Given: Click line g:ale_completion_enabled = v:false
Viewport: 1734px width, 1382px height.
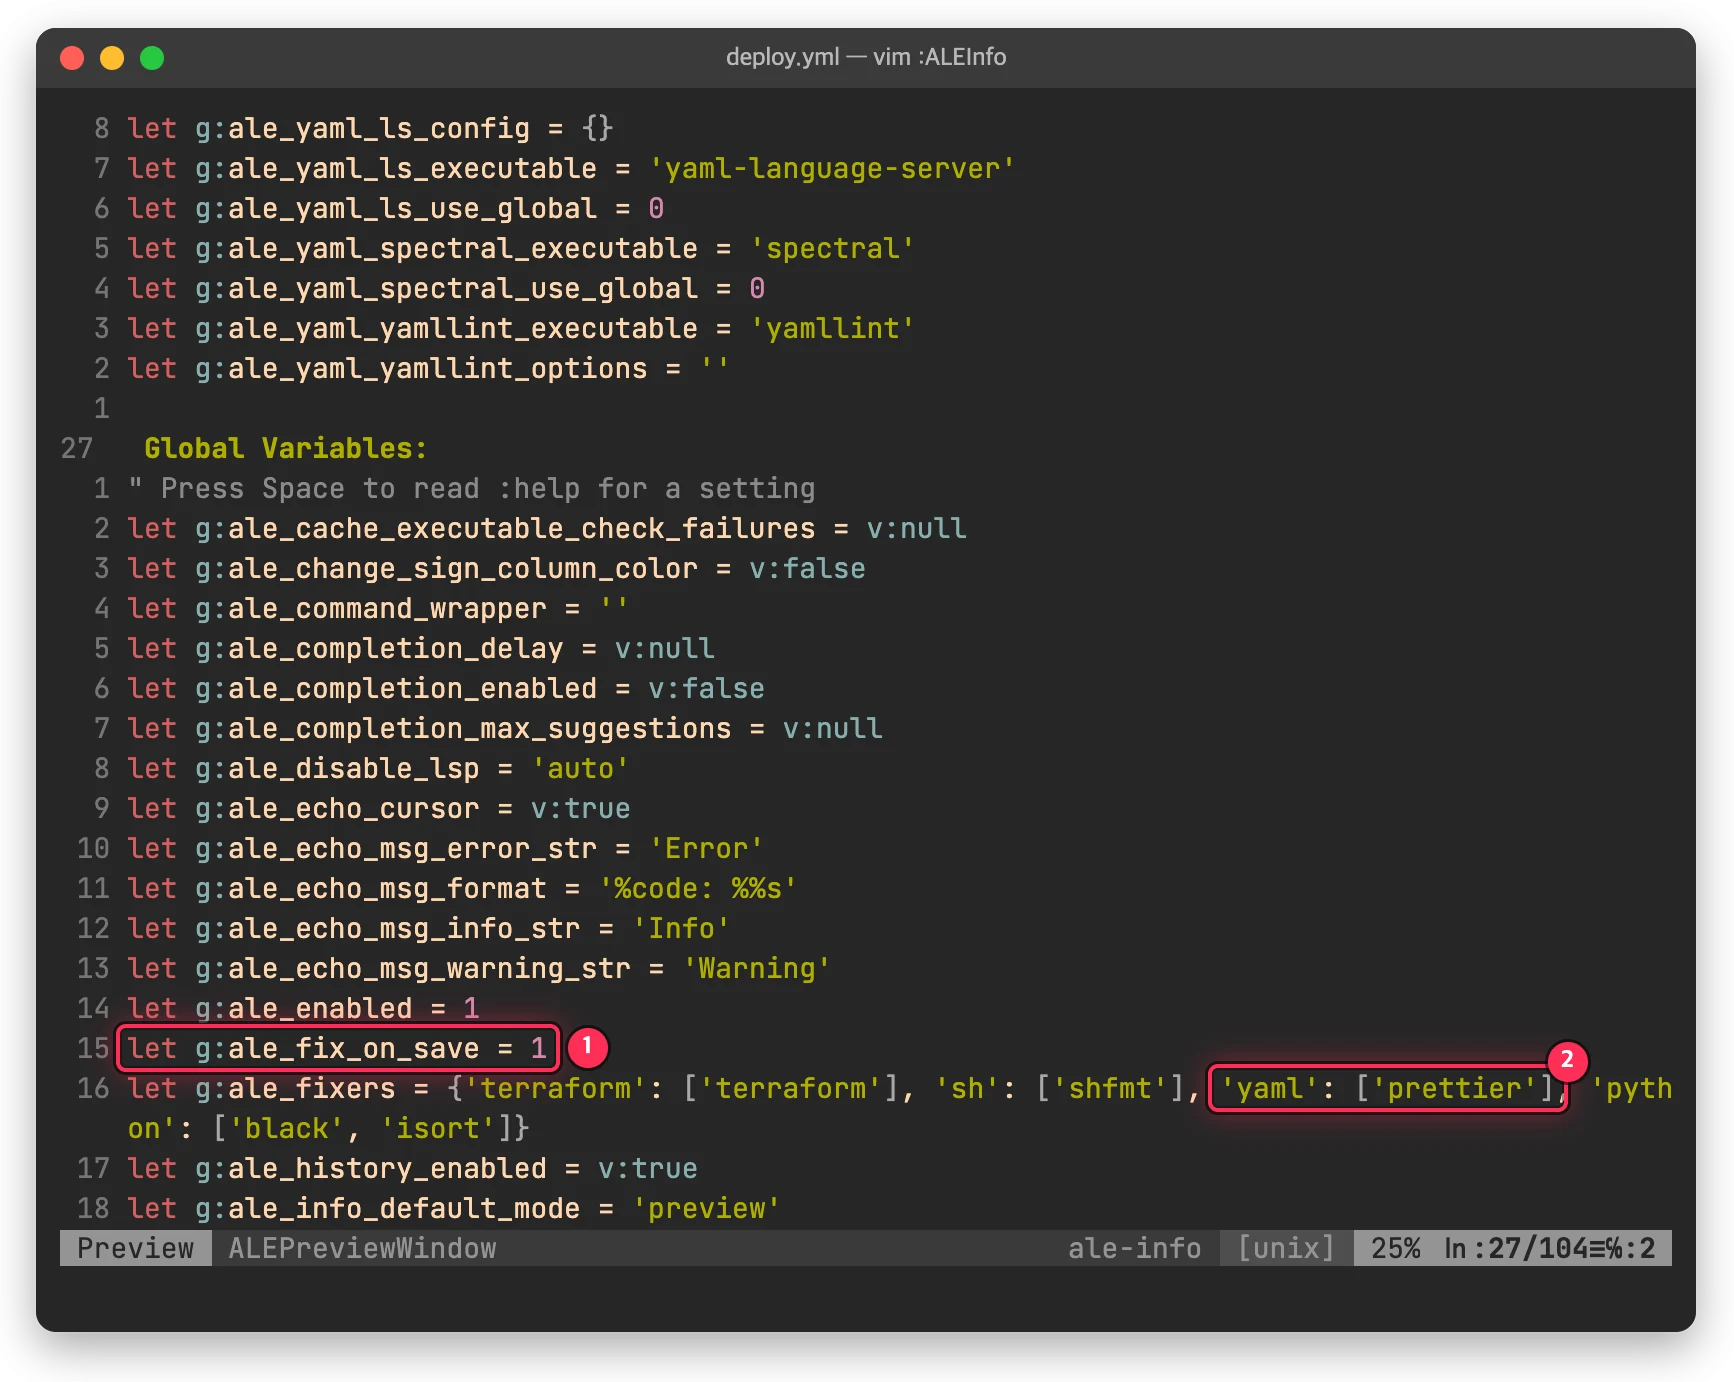Looking at the screenshot, I should 446,688.
